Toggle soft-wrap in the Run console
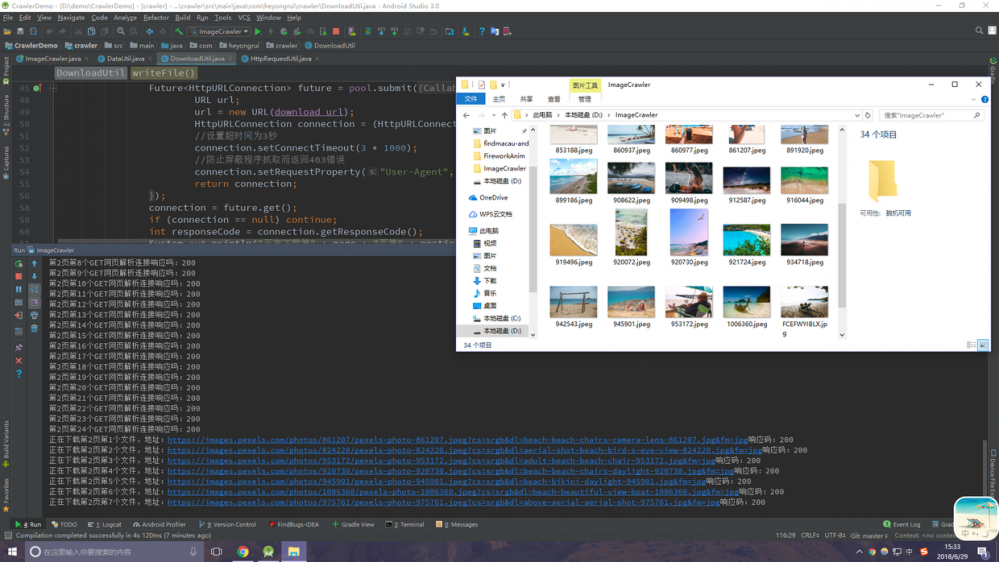 pyautogui.click(x=34, y=290)
